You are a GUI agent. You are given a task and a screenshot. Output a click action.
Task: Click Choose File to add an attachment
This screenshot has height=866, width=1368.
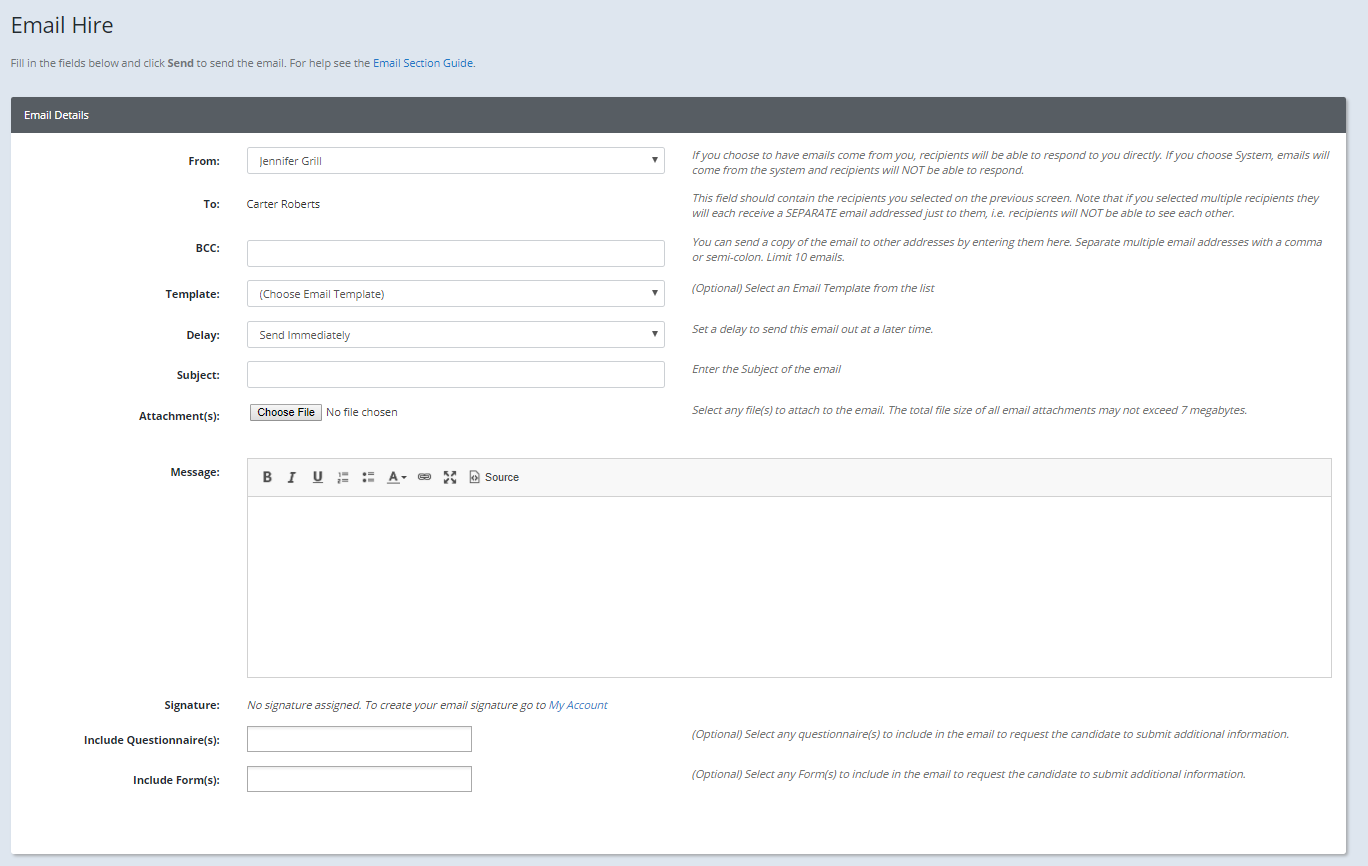click(285, 411)
